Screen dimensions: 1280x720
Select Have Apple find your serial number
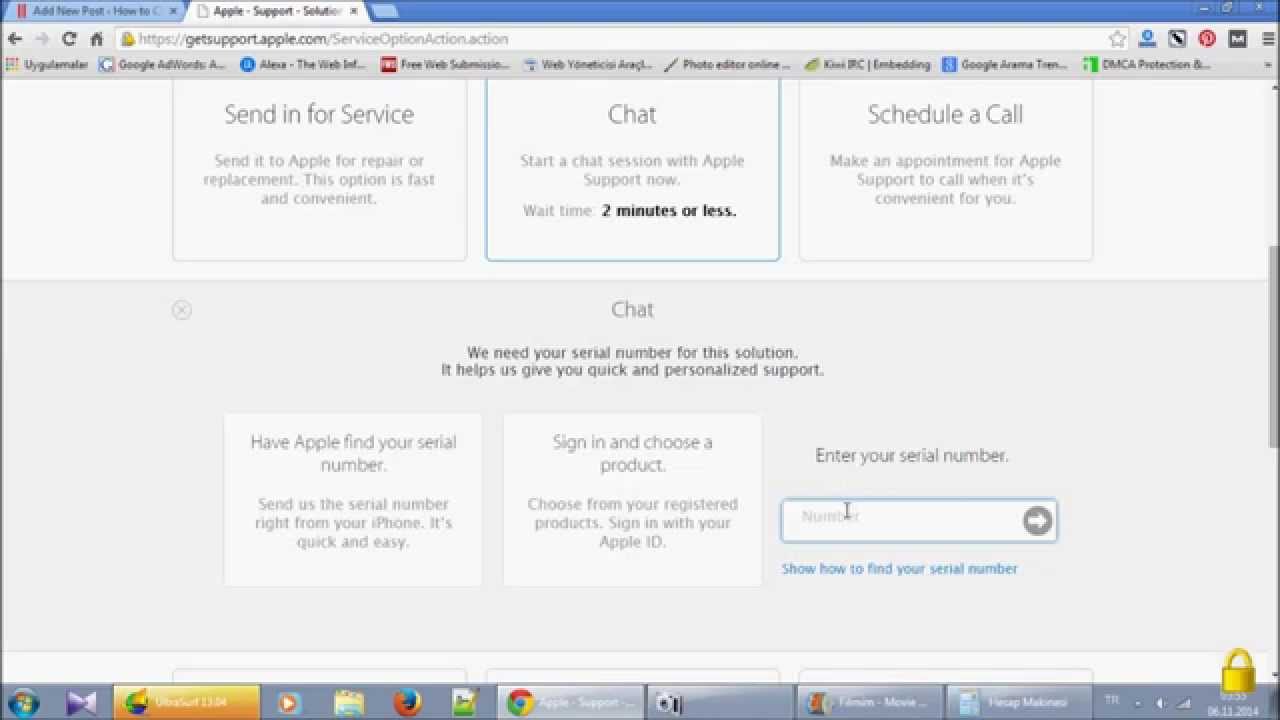point(353,500)
